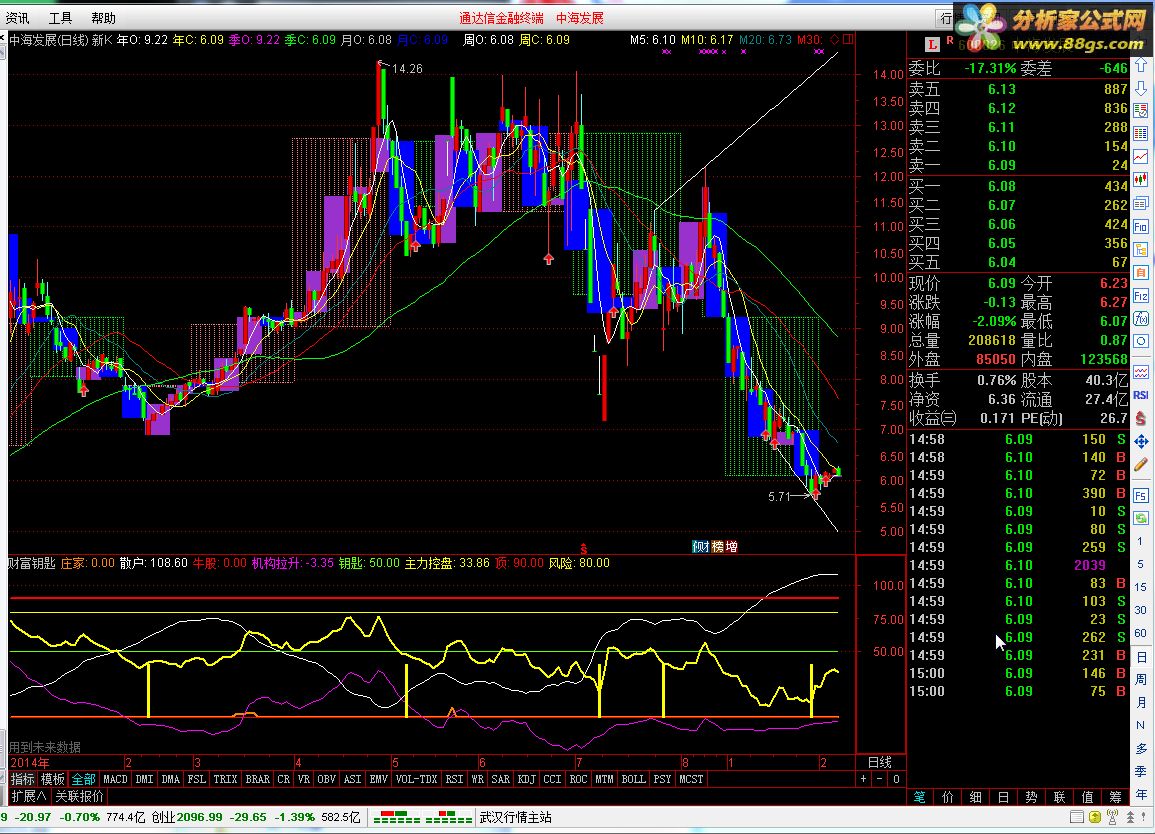This screenshot has width=1155, height=834.
Task: Open the f(x) formula manager icon
Action: click(x=1141, y=318)
